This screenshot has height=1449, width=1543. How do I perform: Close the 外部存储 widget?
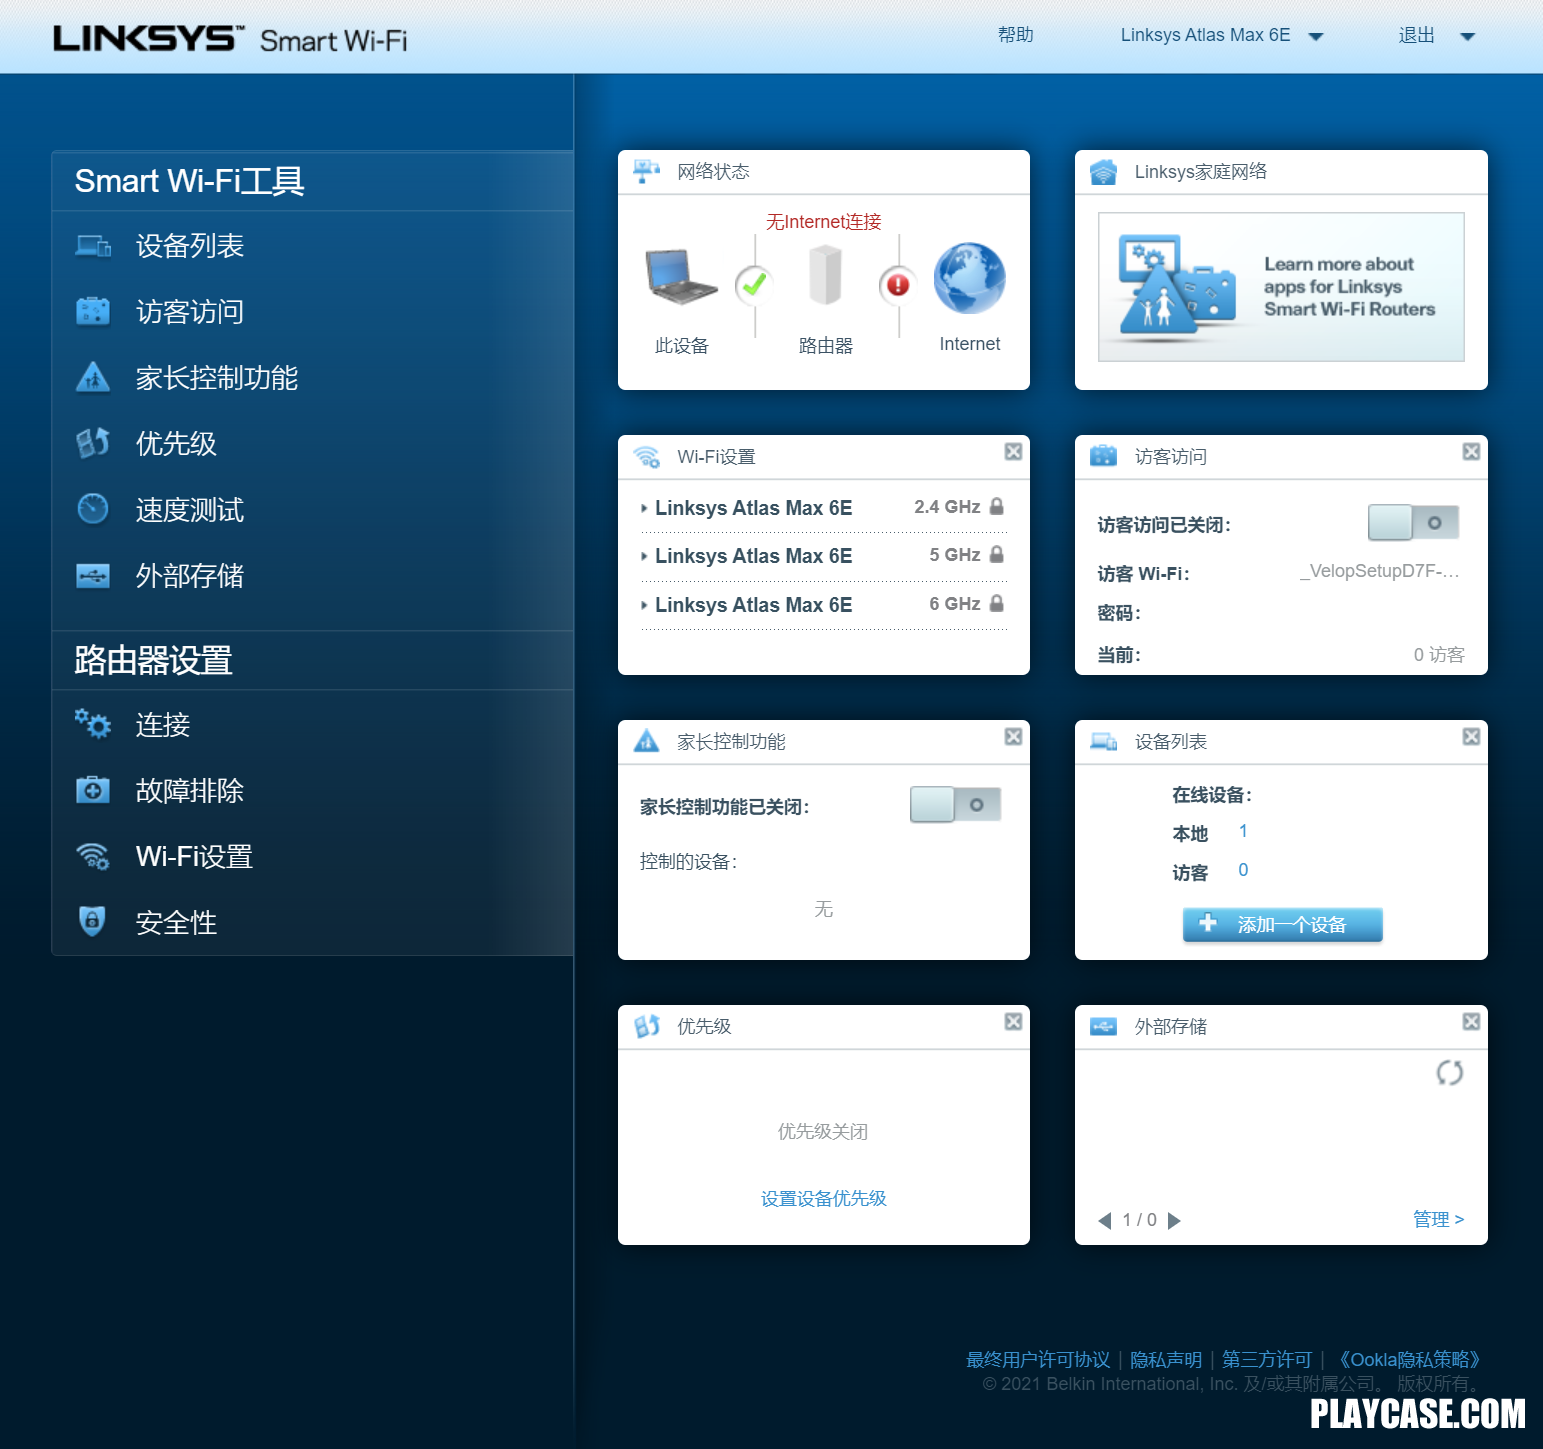[1471, 1022]
